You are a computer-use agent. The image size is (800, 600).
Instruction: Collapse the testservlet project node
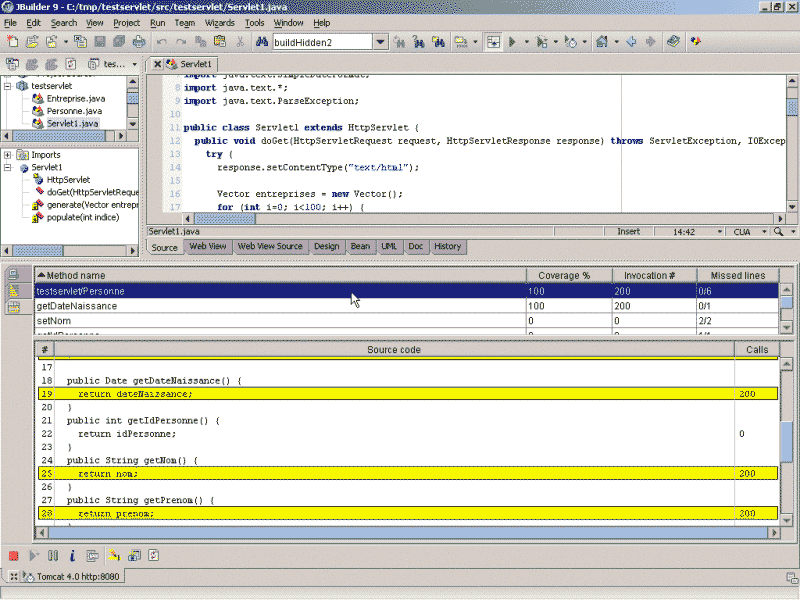[x=8, y=86]
